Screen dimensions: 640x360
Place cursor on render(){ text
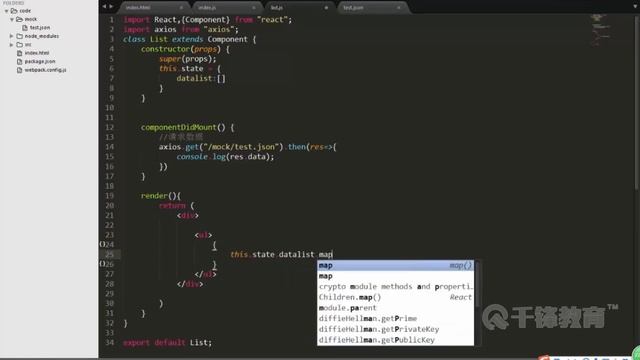click(x=161, y=196)
